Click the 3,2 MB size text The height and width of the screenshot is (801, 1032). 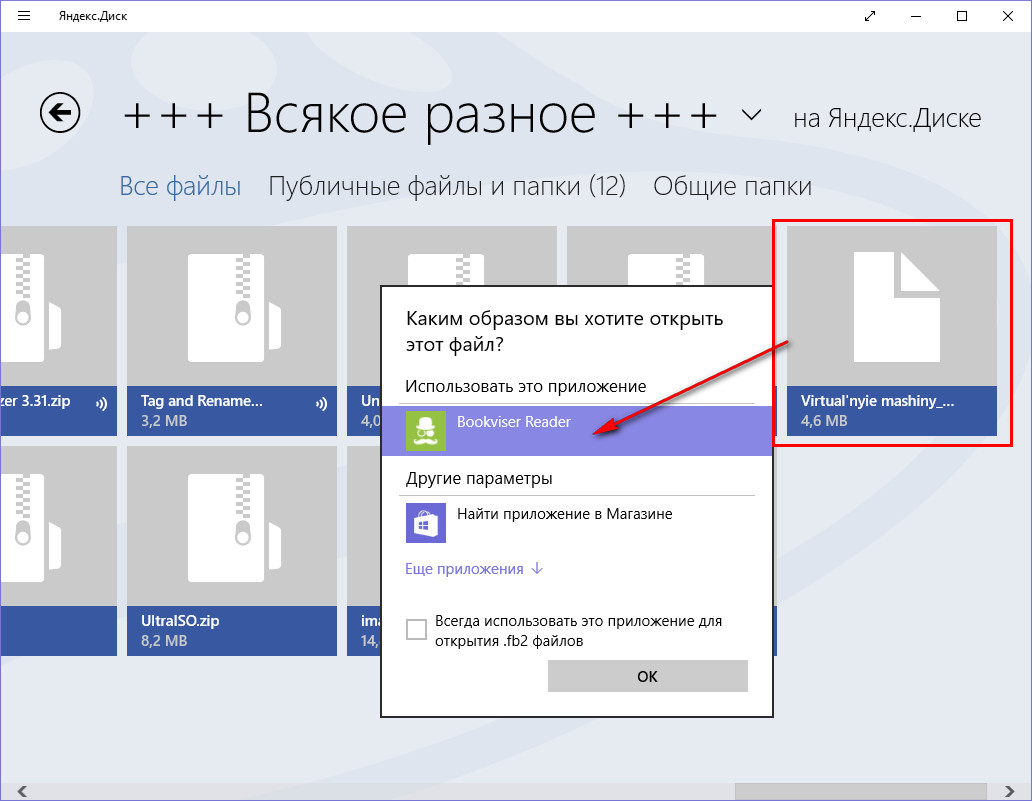point(164,421)
